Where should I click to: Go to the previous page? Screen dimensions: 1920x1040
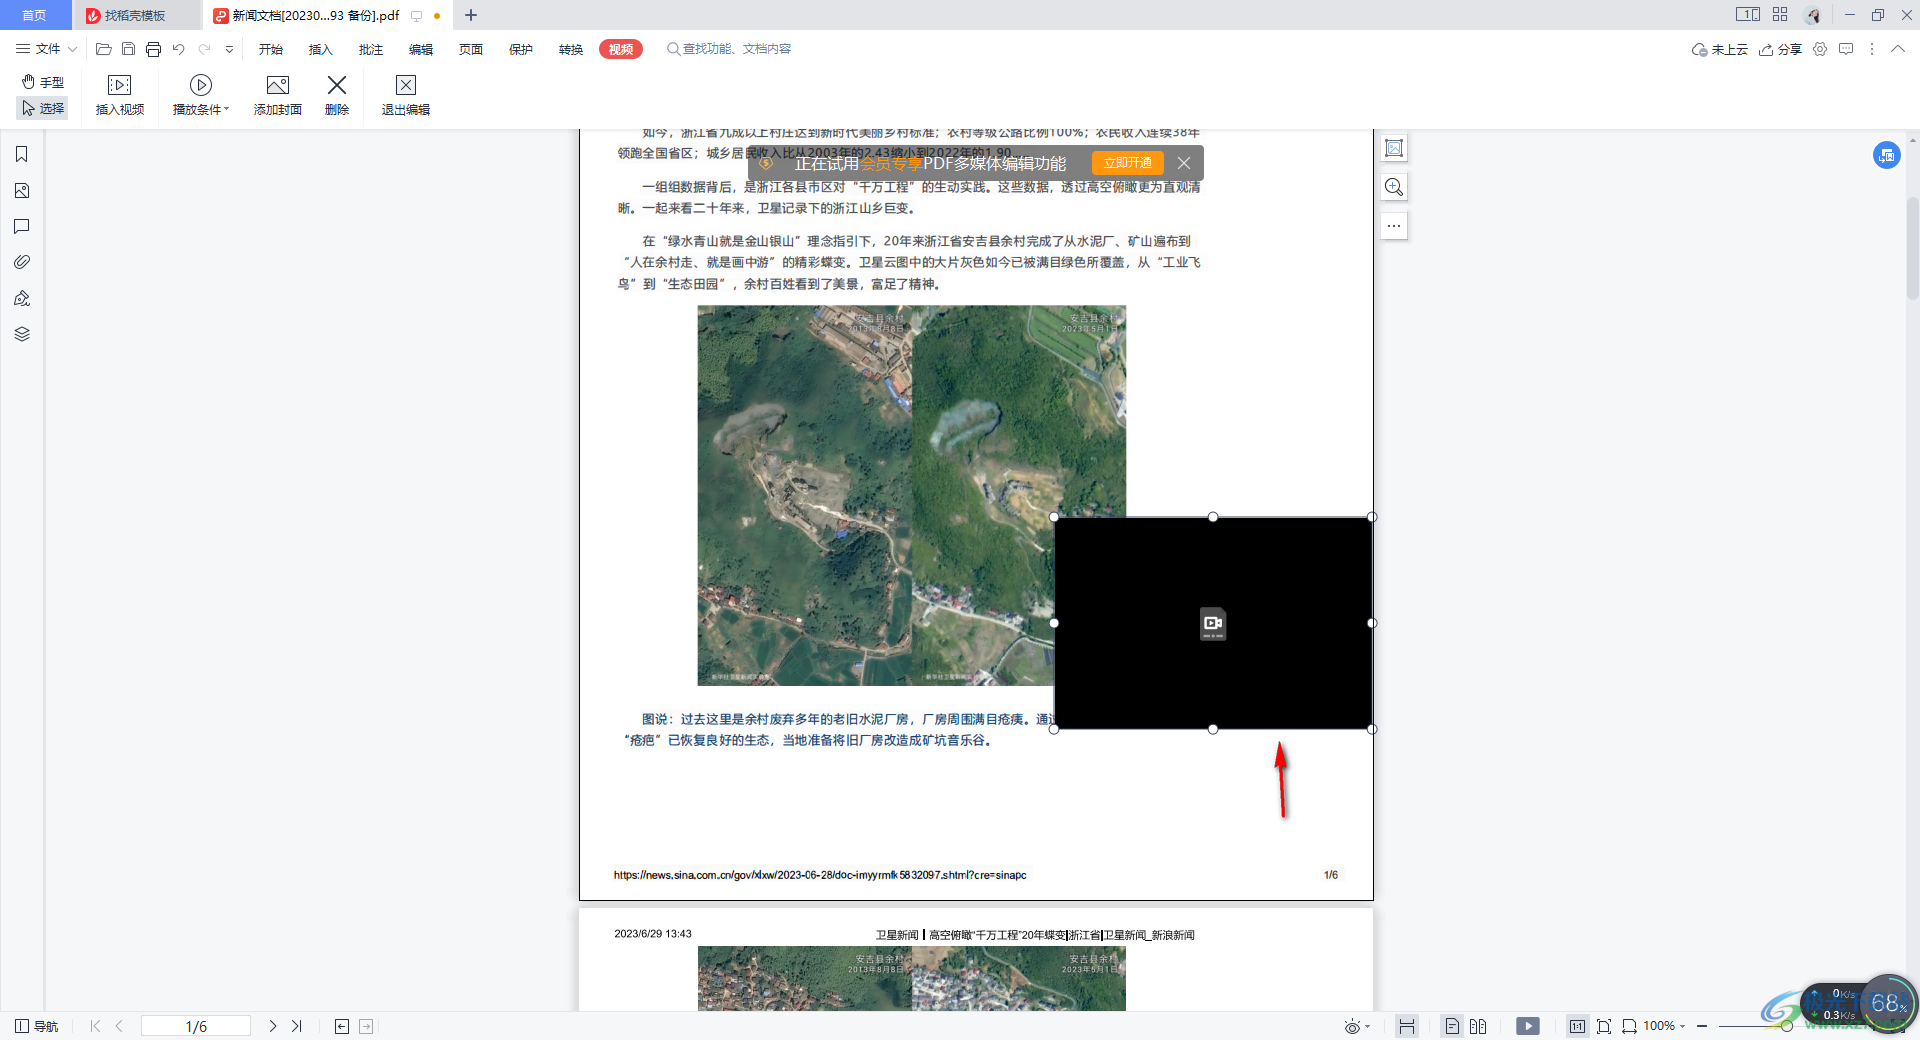click(x=119, y=1026)
